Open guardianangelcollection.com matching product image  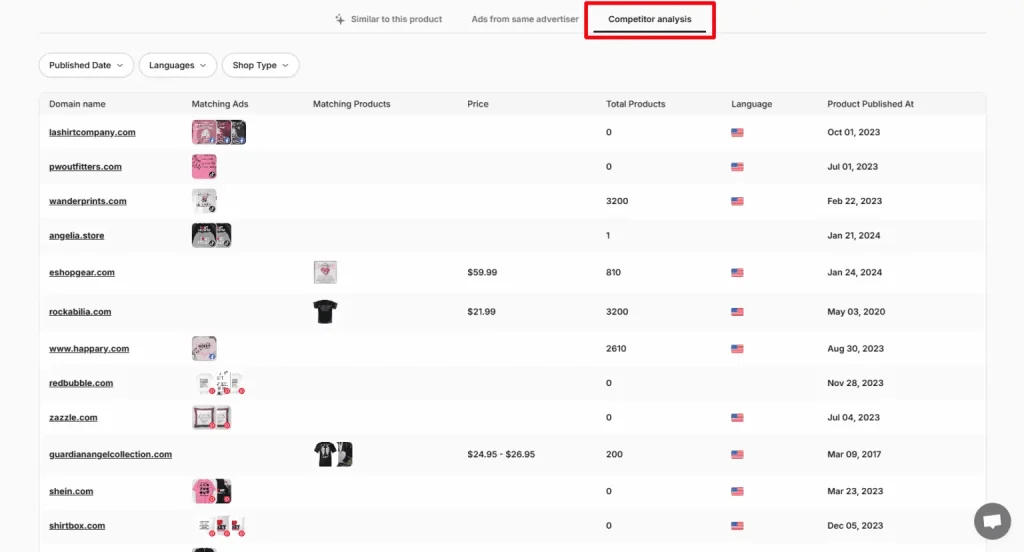333,454
